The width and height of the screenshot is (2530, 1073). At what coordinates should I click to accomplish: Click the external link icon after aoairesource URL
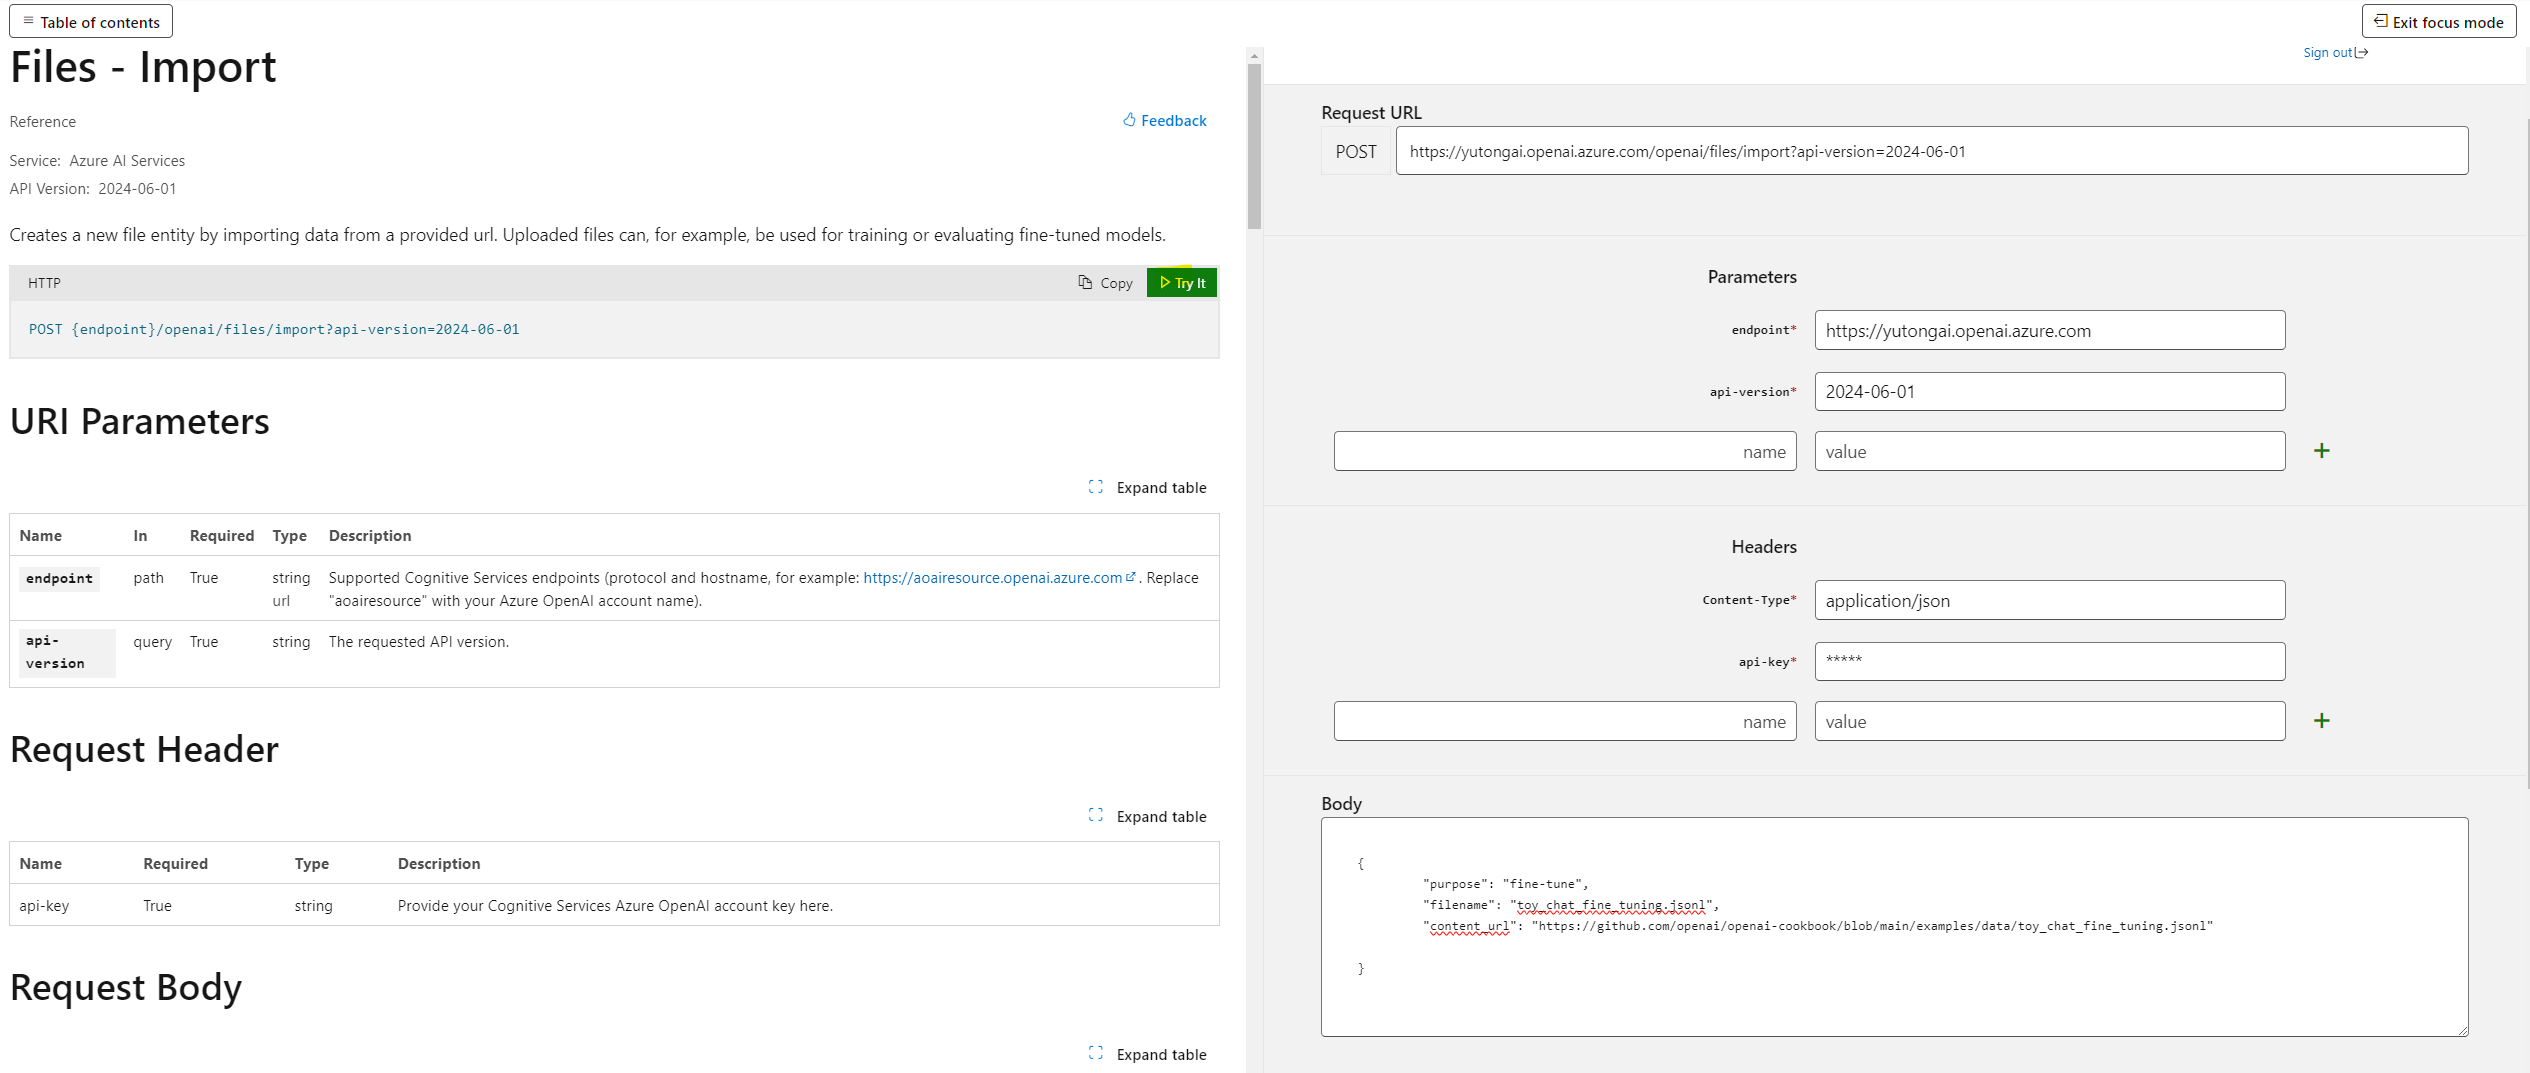pos(1131,577)
